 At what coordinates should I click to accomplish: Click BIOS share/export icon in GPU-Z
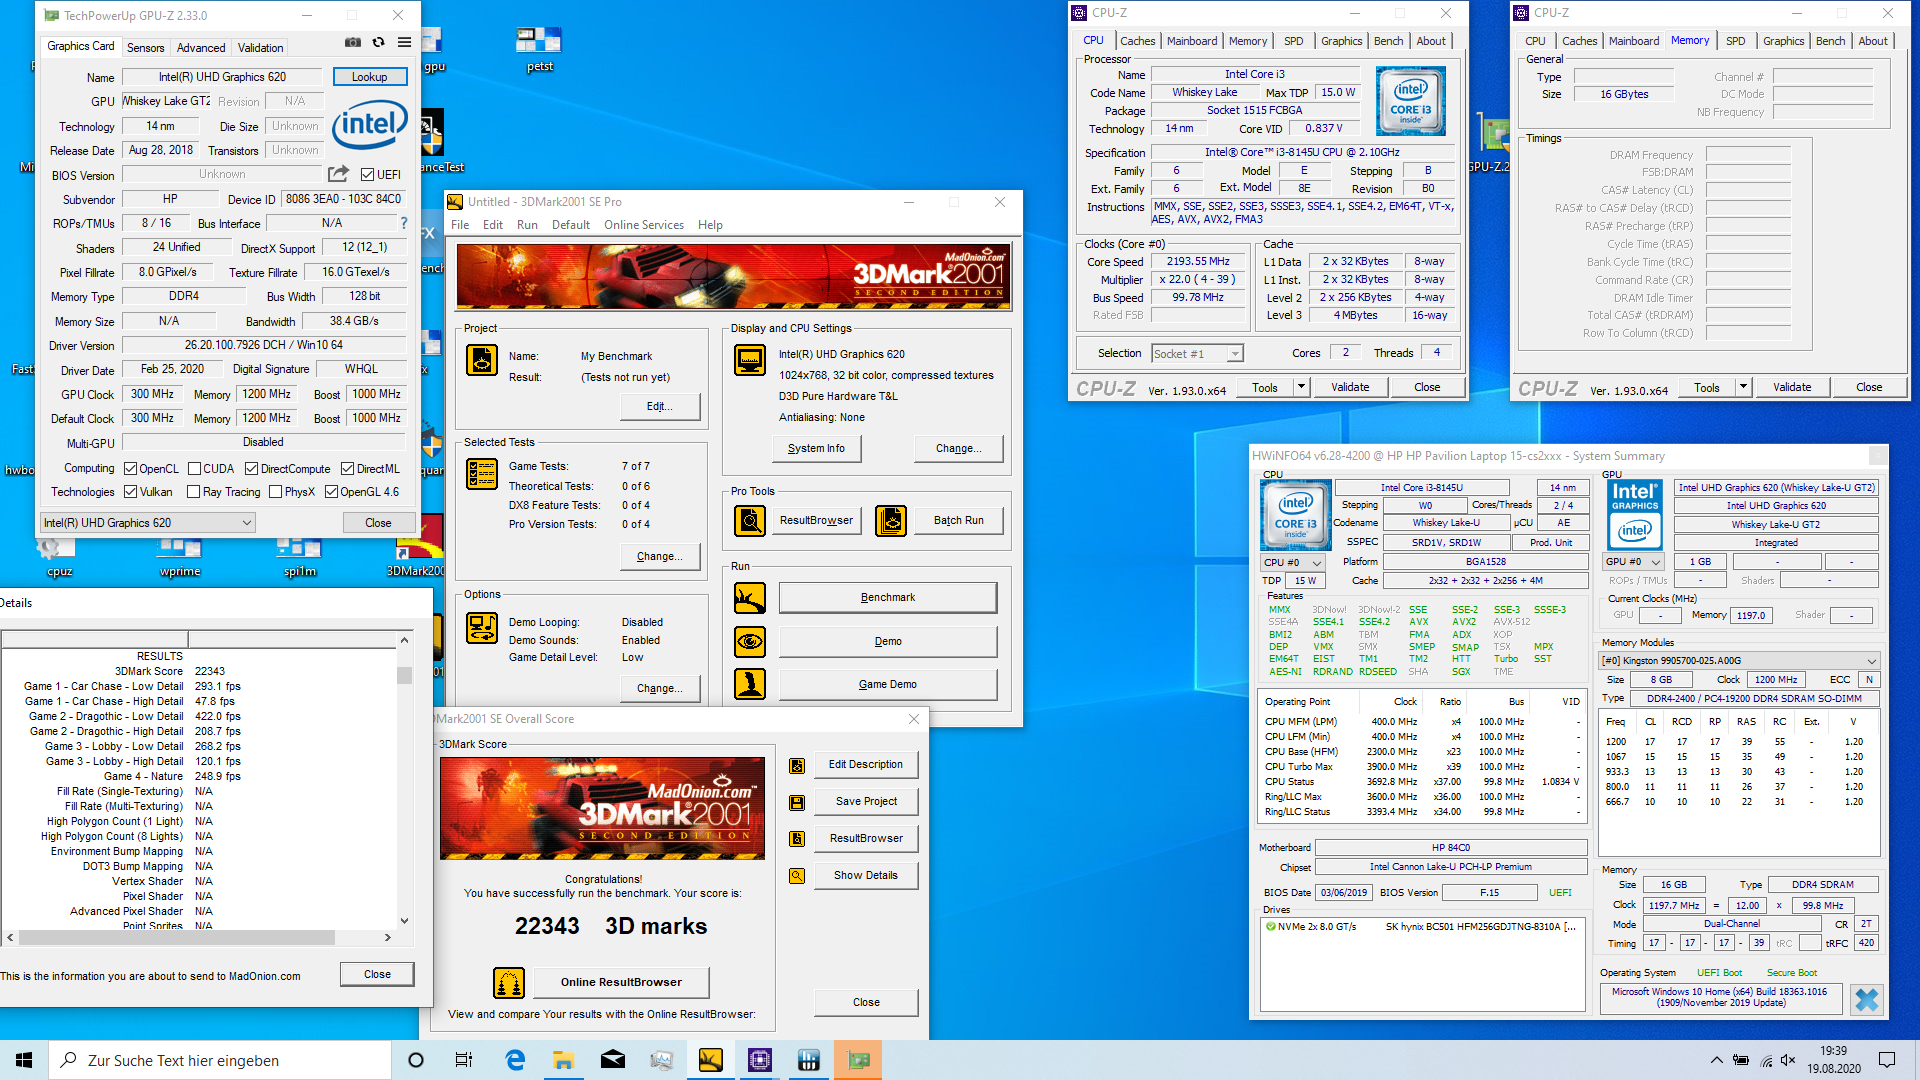point(339,174)
